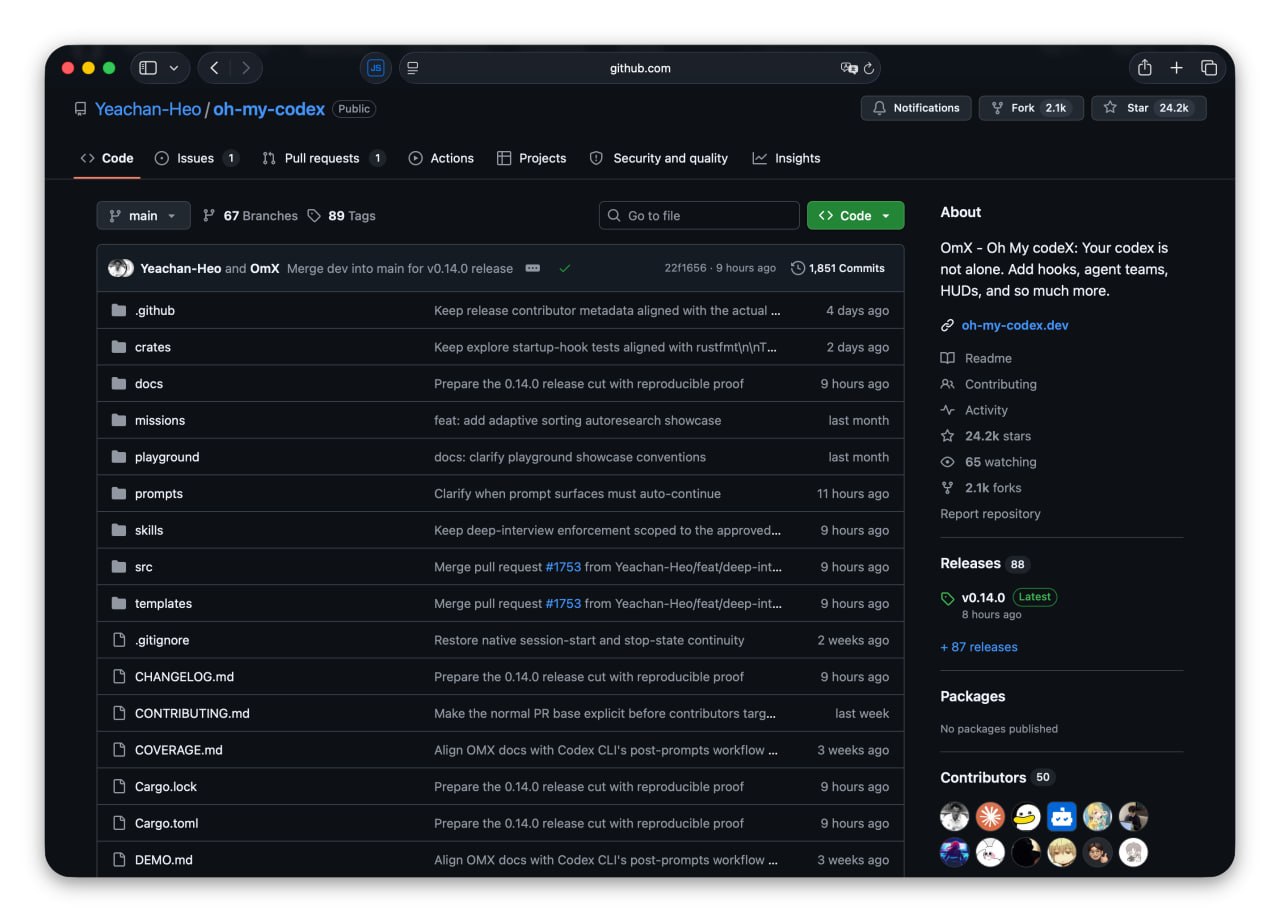Open the oh-my-codex.dev website link
1280x922 pixels.
[x=1014, y=325]
